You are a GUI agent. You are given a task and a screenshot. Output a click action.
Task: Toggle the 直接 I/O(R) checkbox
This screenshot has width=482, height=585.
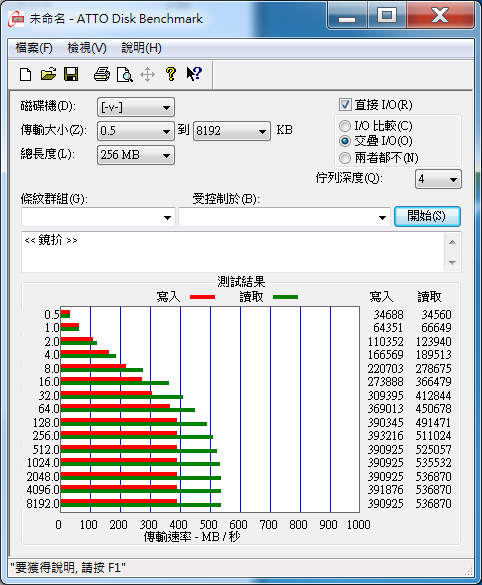pos(345,104)
